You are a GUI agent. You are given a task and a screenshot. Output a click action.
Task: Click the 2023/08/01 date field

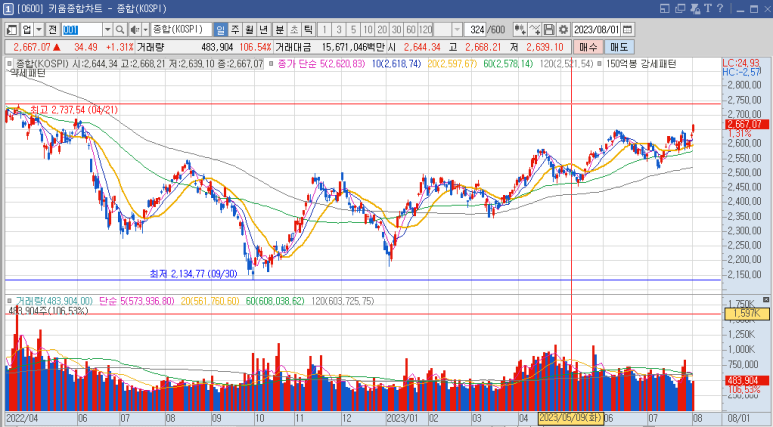point(596,30)
